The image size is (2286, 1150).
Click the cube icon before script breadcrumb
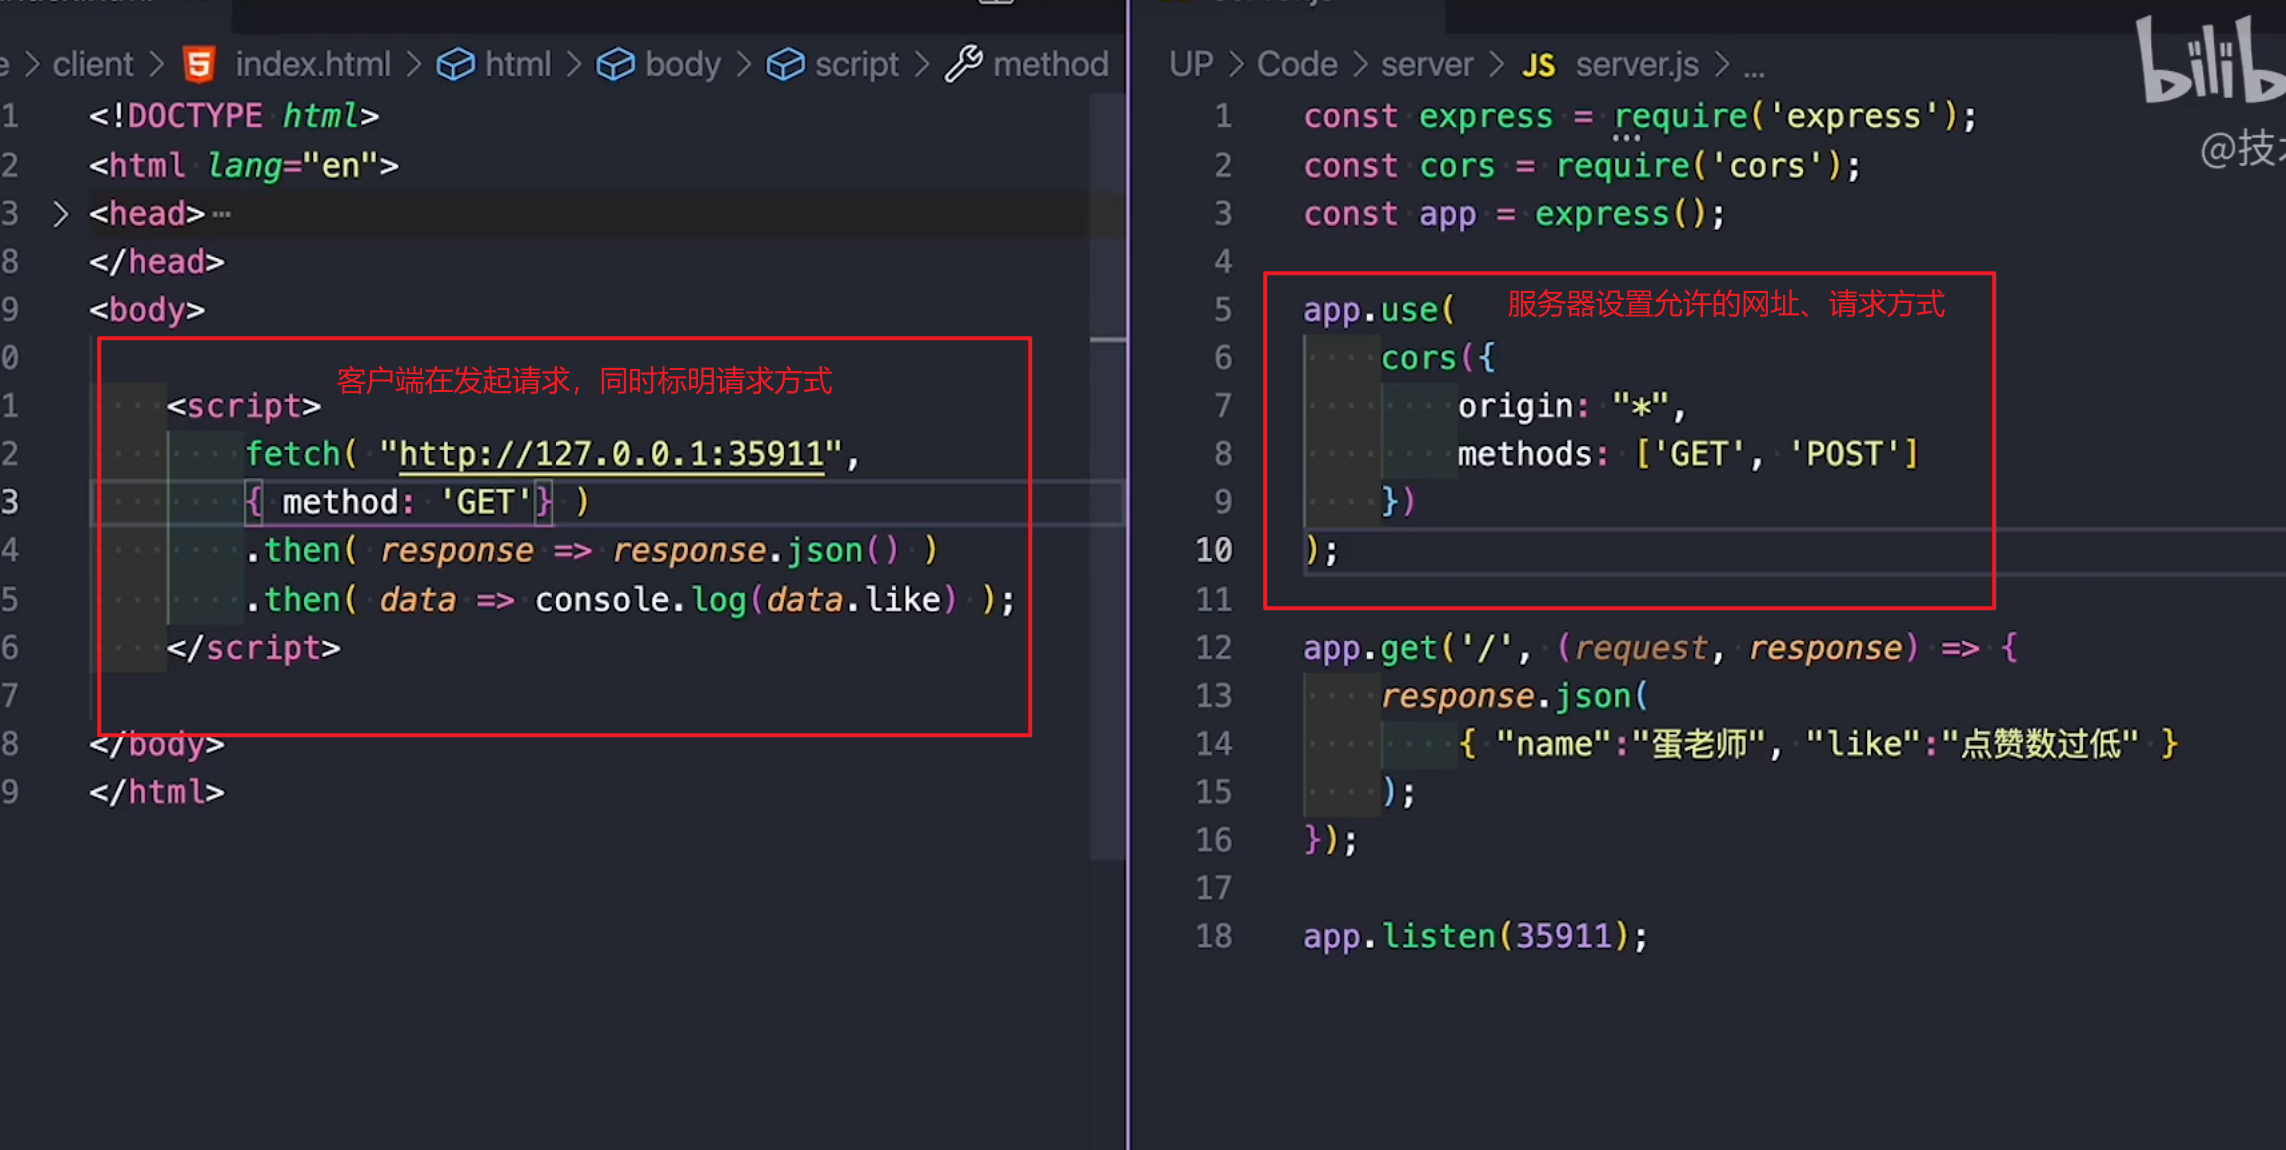[785, 64]
